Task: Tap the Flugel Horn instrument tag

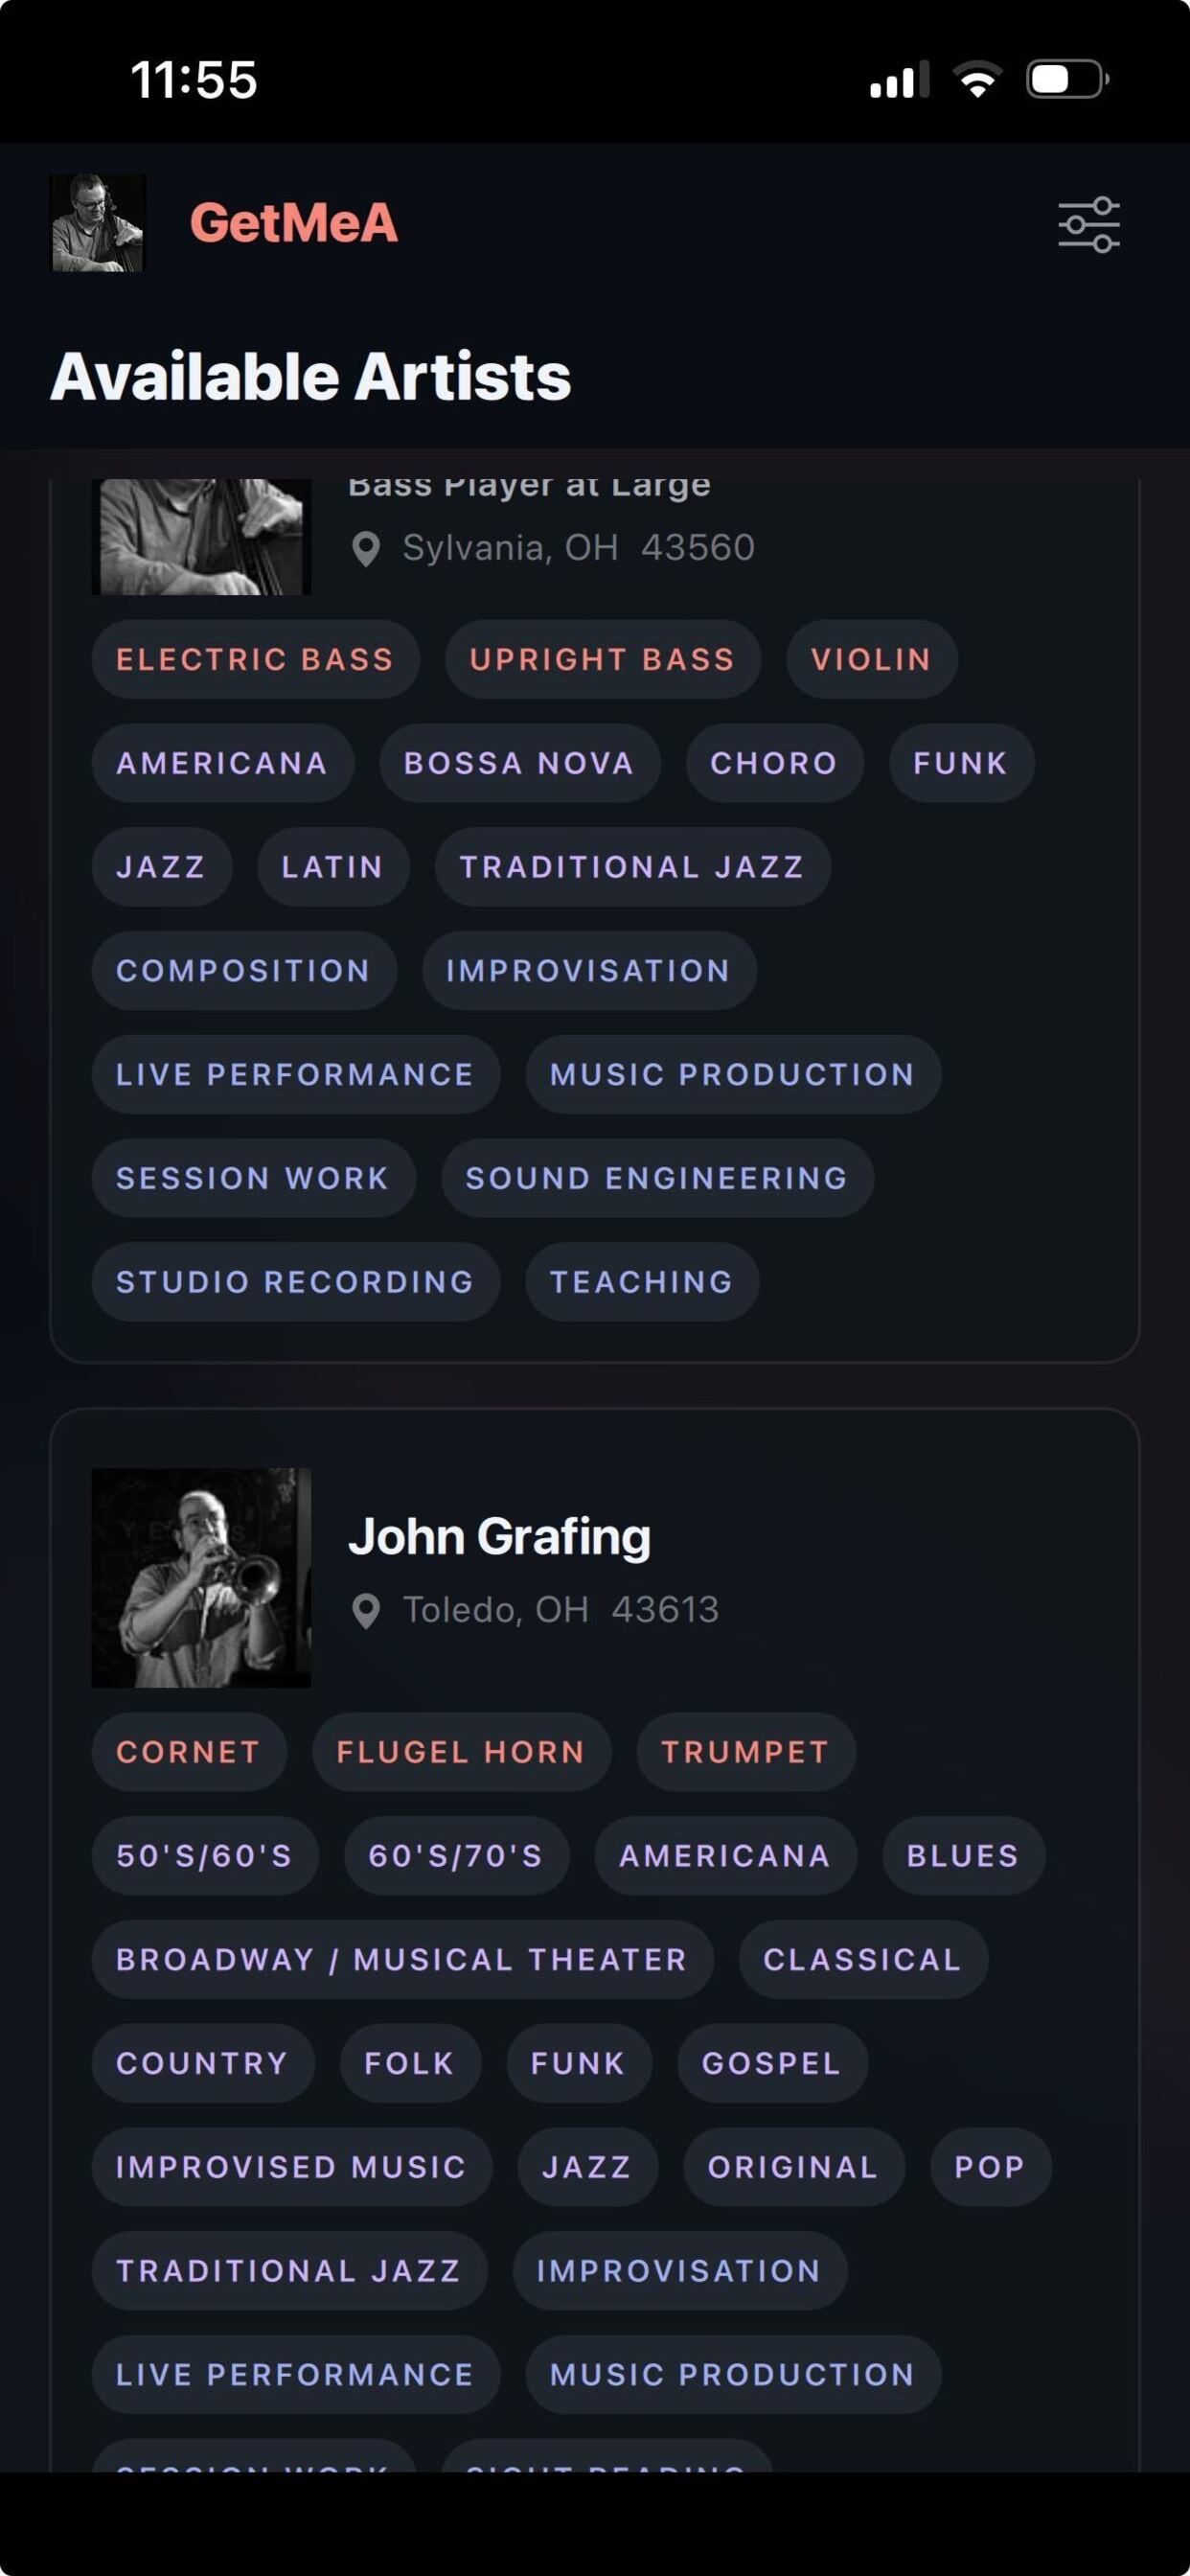Action: 461,1752
